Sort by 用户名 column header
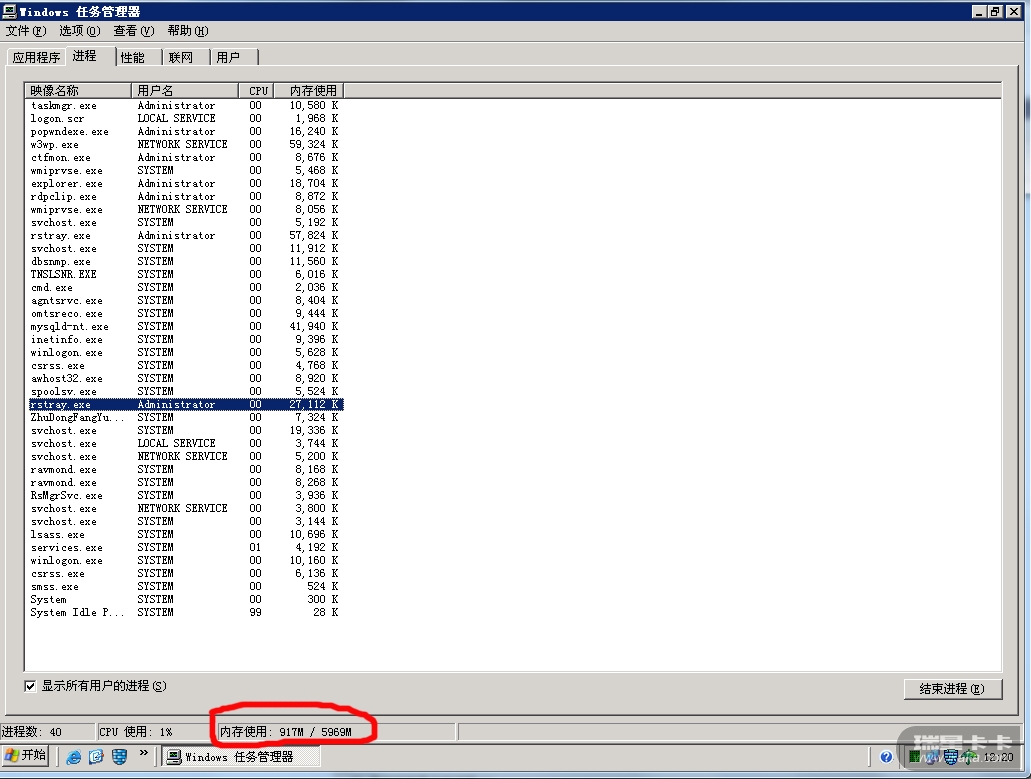 [185, 91]
